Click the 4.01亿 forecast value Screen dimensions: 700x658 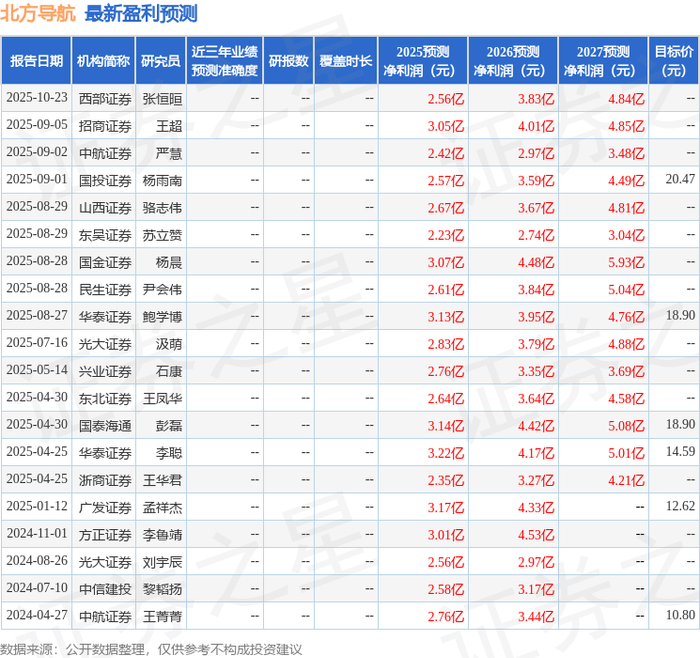[536, 126]
